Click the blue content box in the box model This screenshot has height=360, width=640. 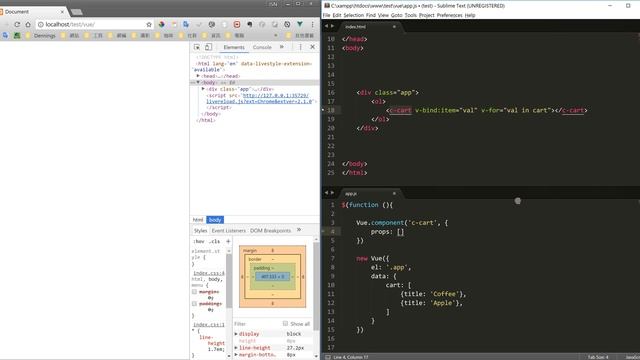point(272,277)
